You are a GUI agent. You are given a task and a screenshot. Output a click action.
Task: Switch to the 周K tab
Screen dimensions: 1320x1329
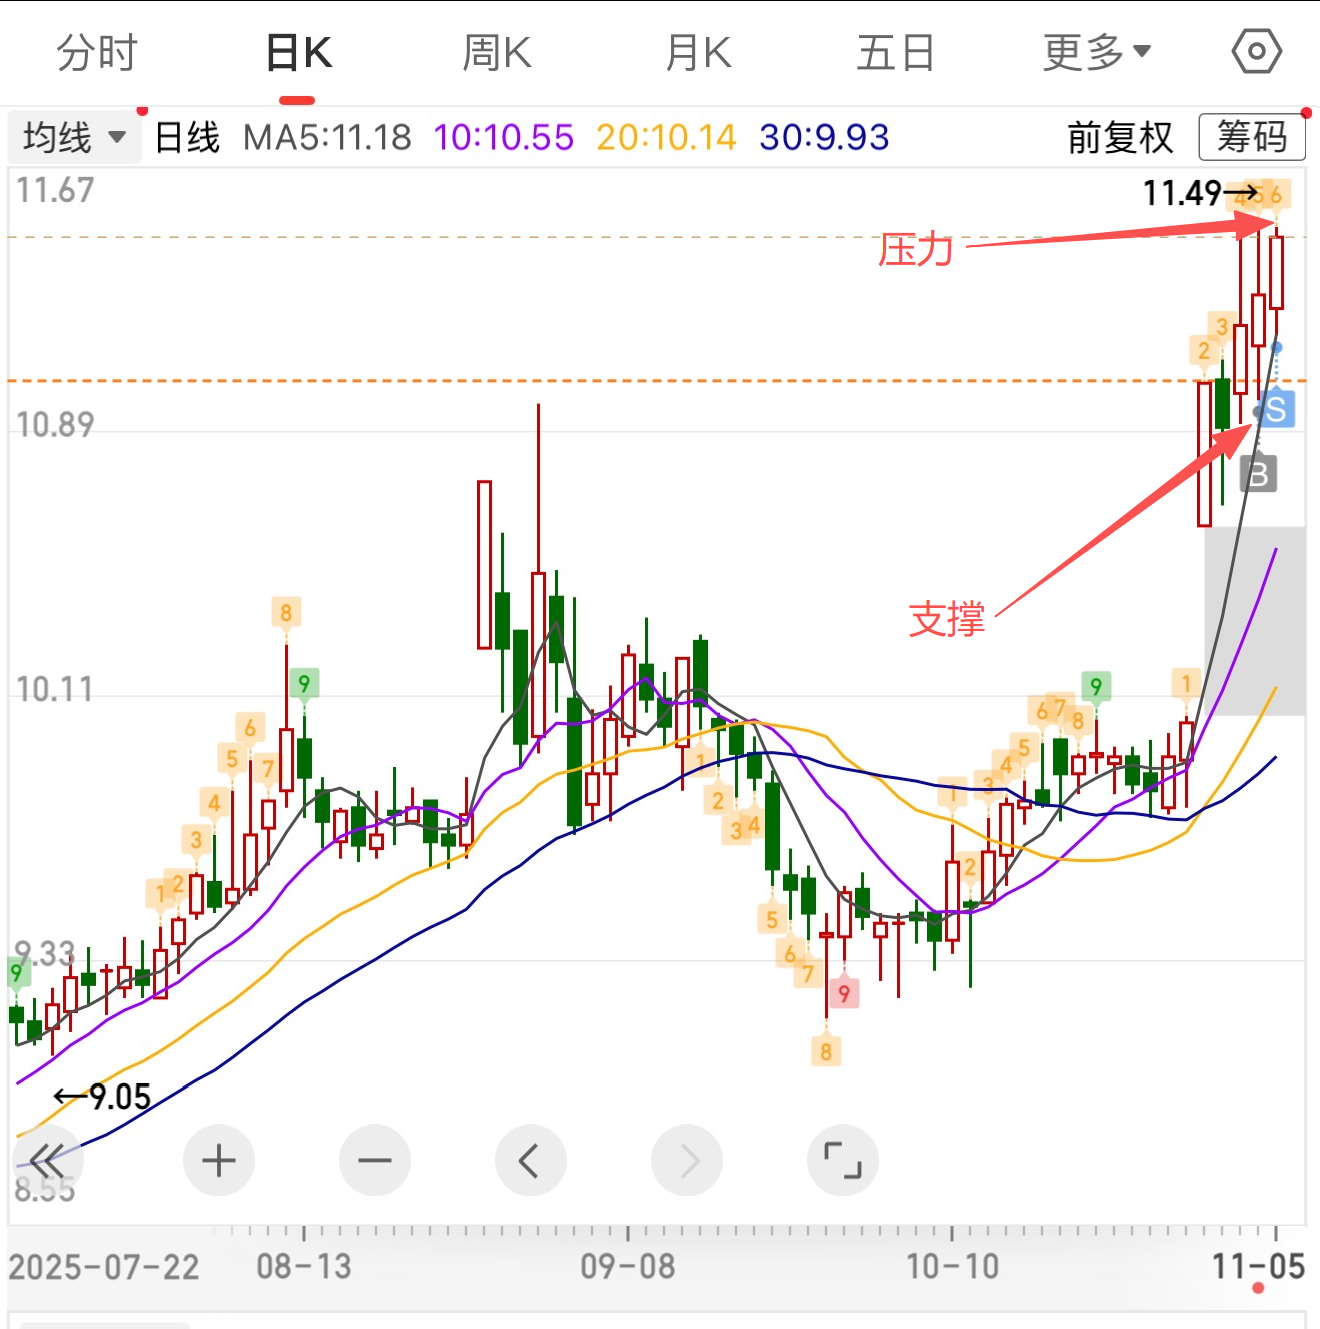[497, 52]
